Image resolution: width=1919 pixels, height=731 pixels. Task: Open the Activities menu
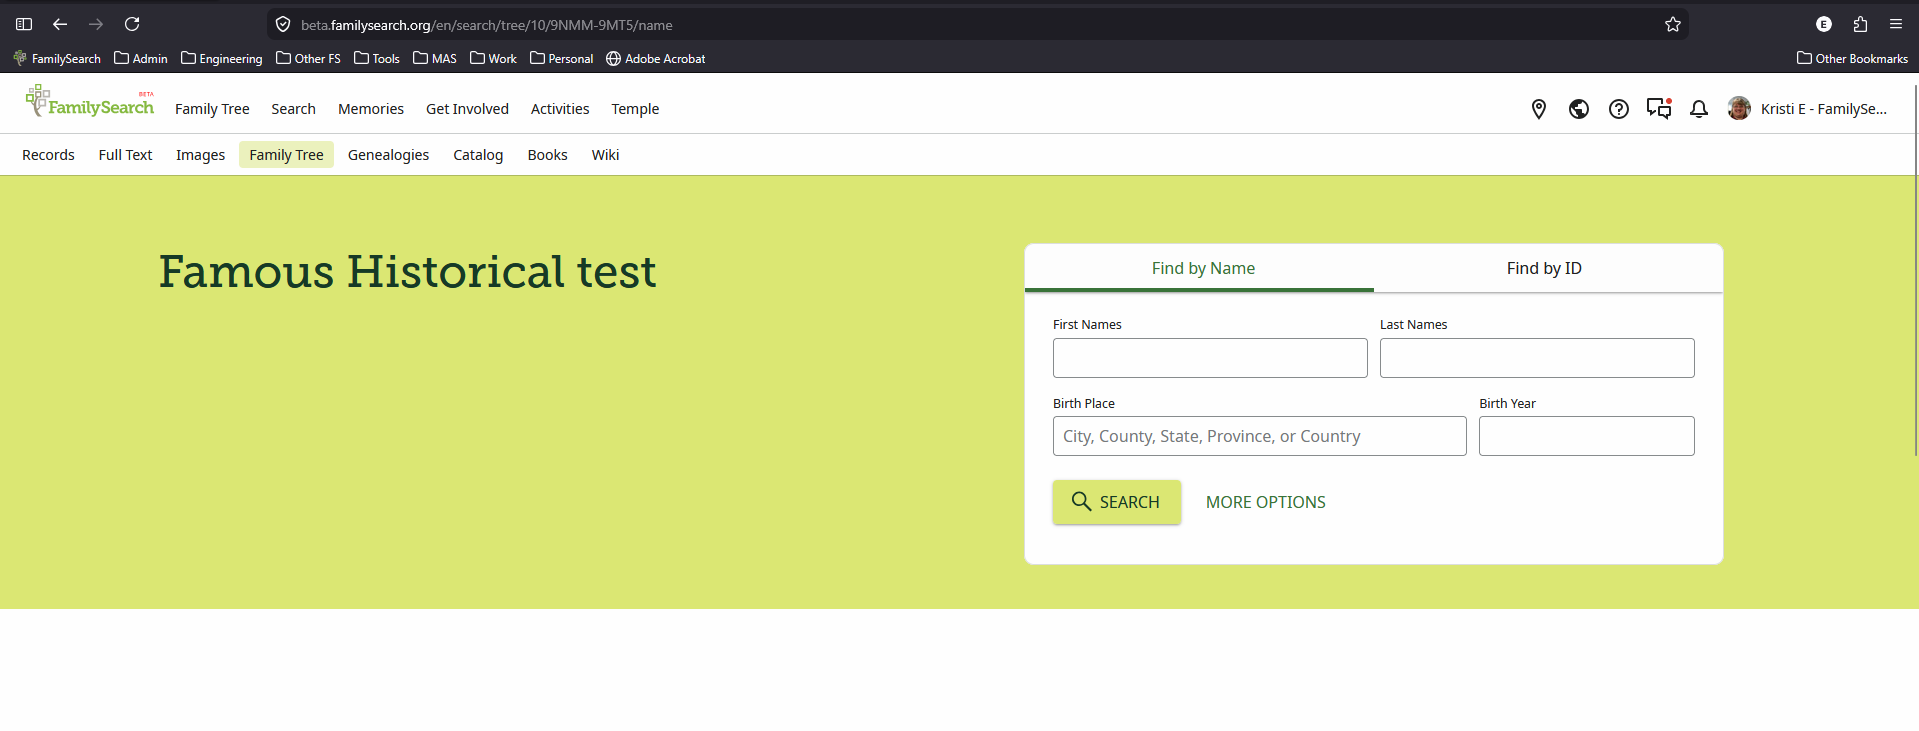tap(560, 109)
